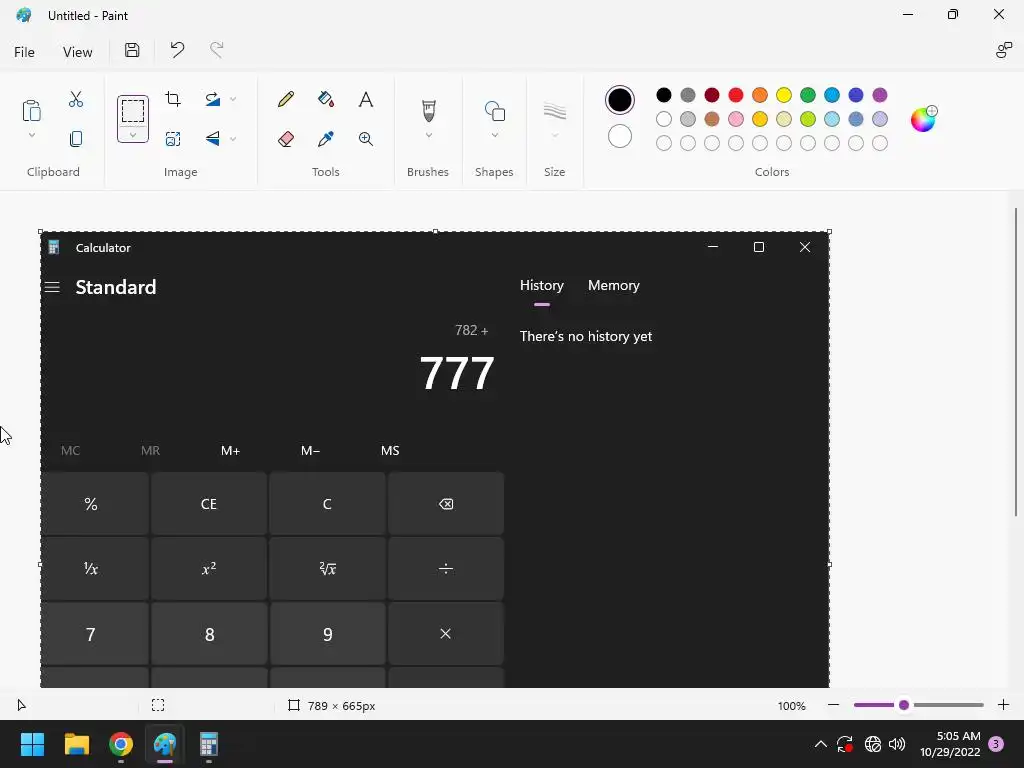1024x768 pixels.
Task: Pick the green color swatch
Action: 808,95
